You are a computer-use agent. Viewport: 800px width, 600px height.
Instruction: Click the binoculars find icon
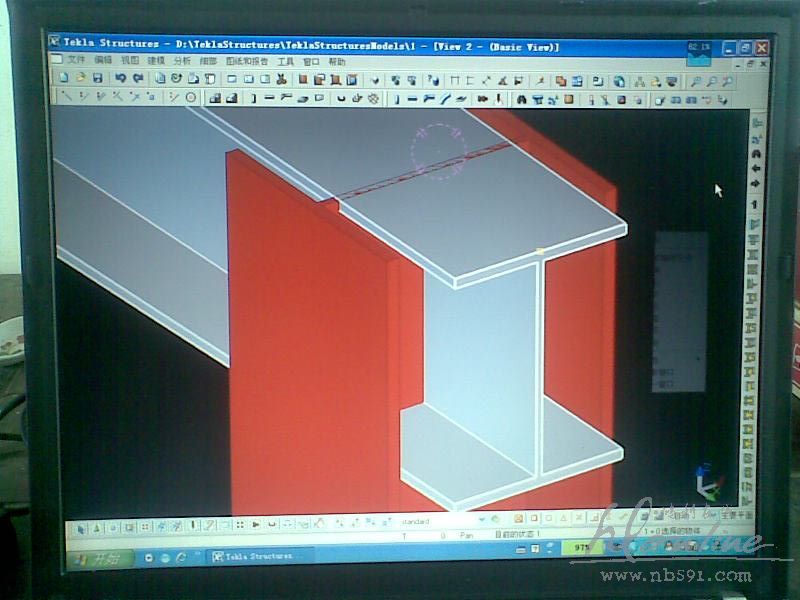click(x=521, y=99)
